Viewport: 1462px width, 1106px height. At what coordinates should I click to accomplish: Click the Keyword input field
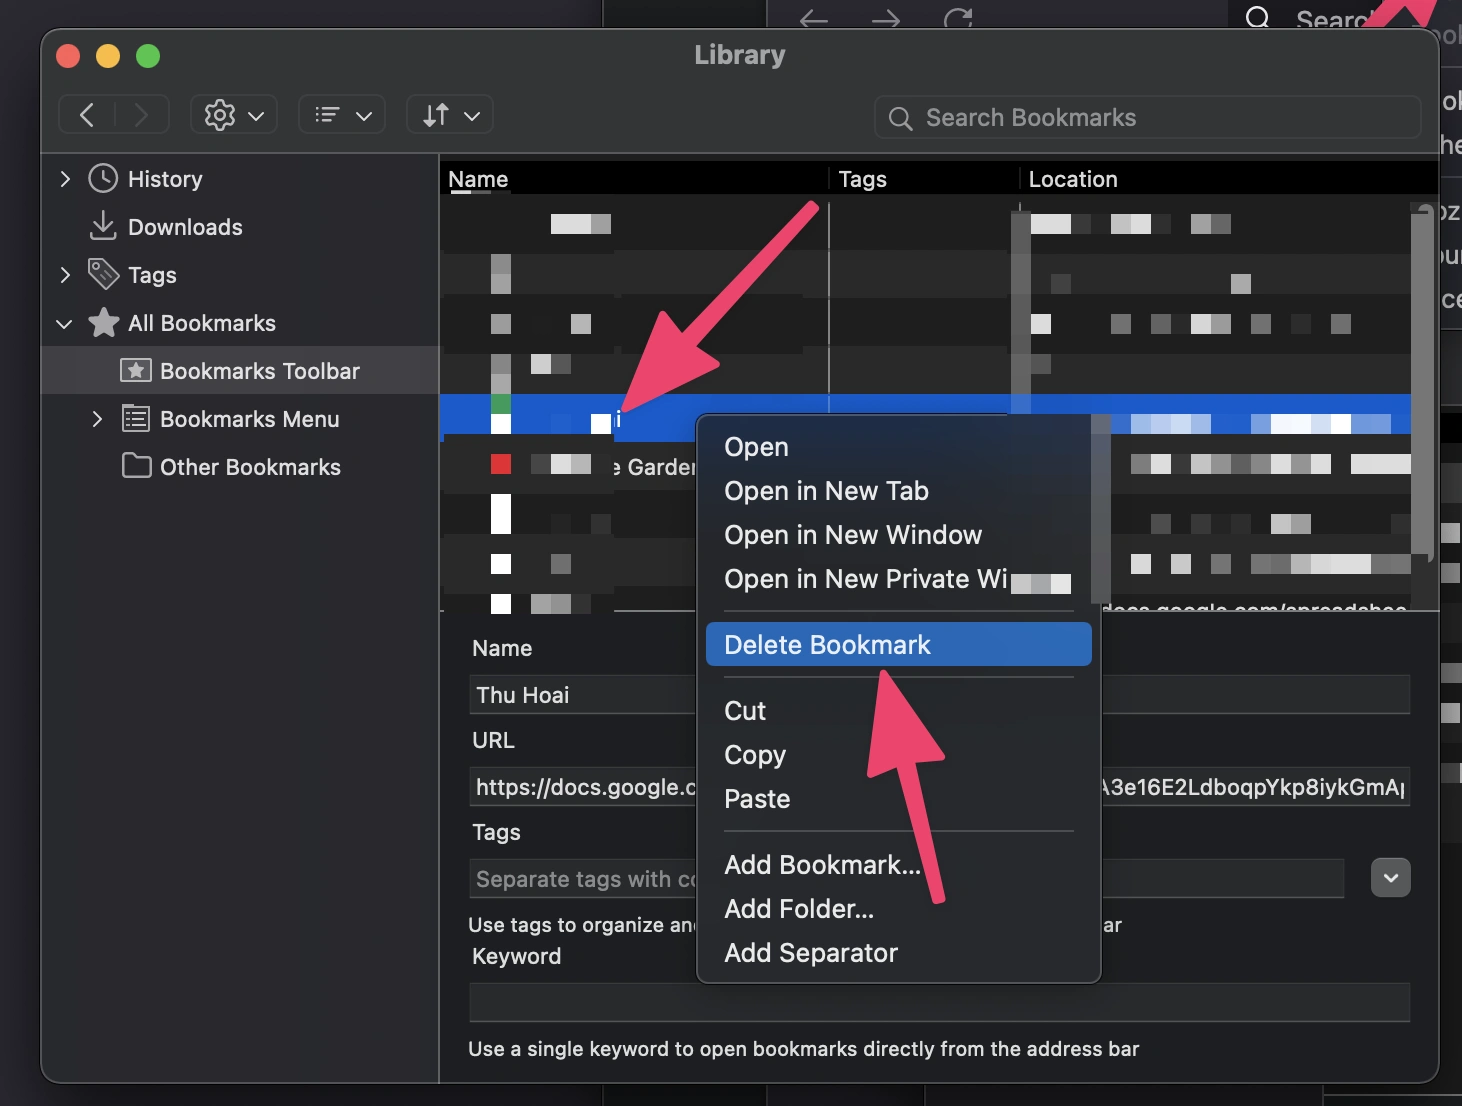[x=939, y=1002]
